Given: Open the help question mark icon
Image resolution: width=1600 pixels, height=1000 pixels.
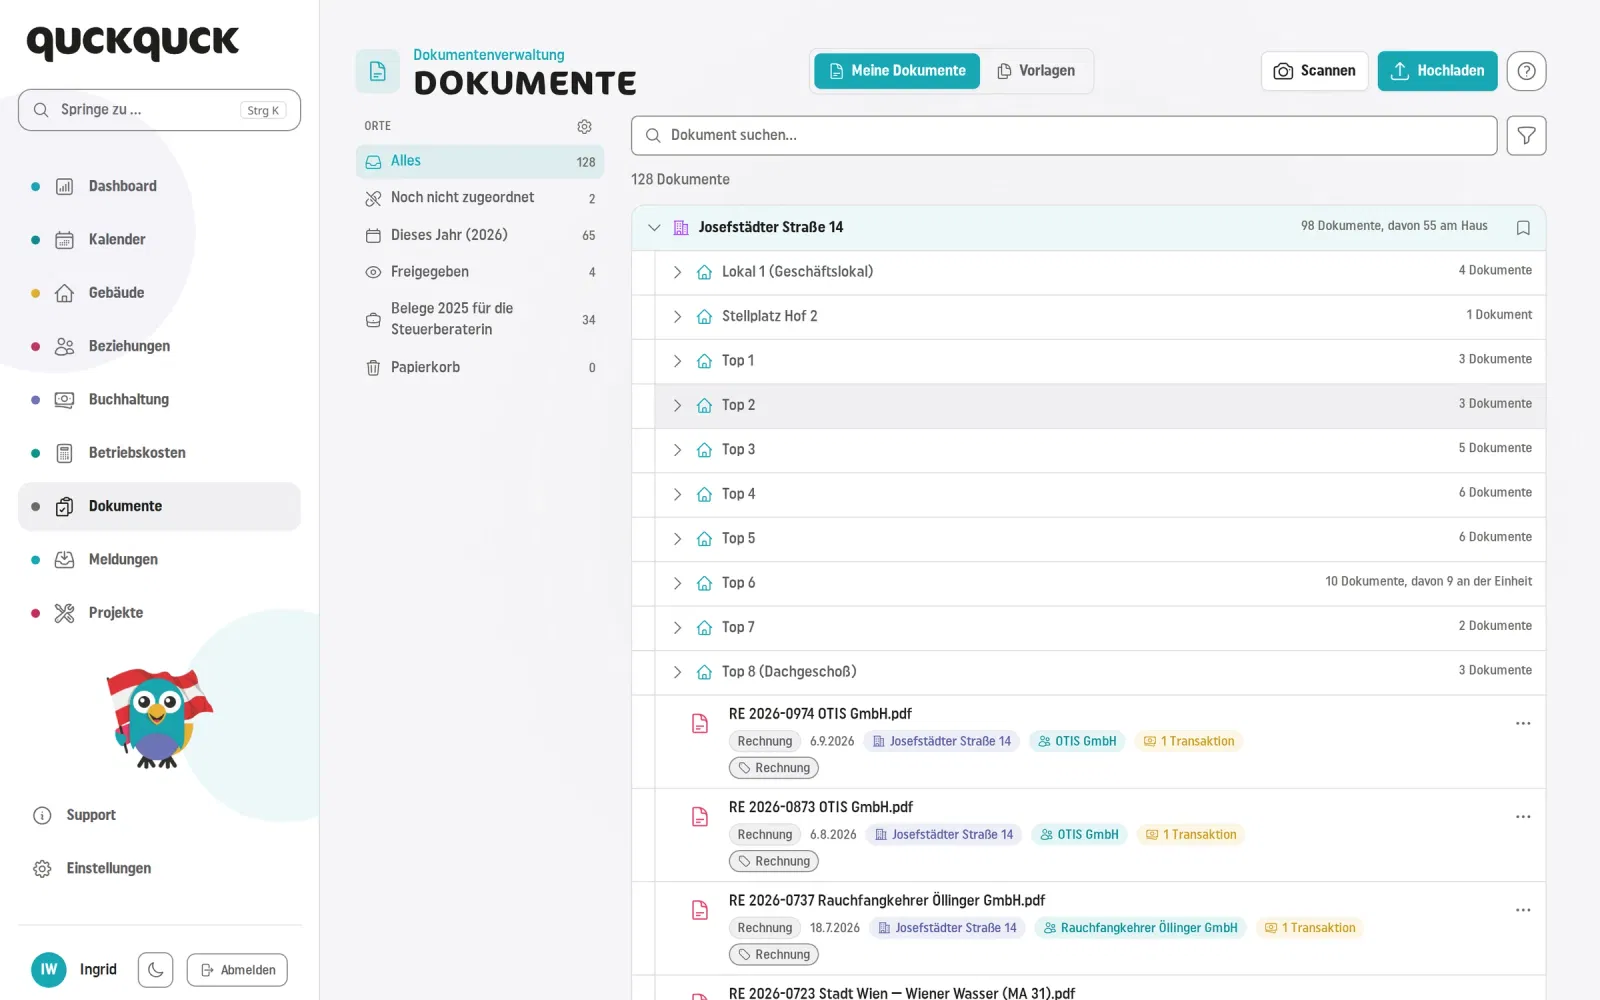Looking at the screenshot, I should [1526, 71].
